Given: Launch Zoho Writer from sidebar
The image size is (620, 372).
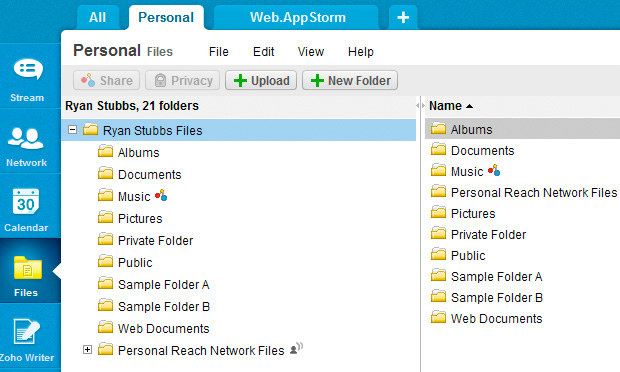Looking at the screenshot, I should (26, 331).
